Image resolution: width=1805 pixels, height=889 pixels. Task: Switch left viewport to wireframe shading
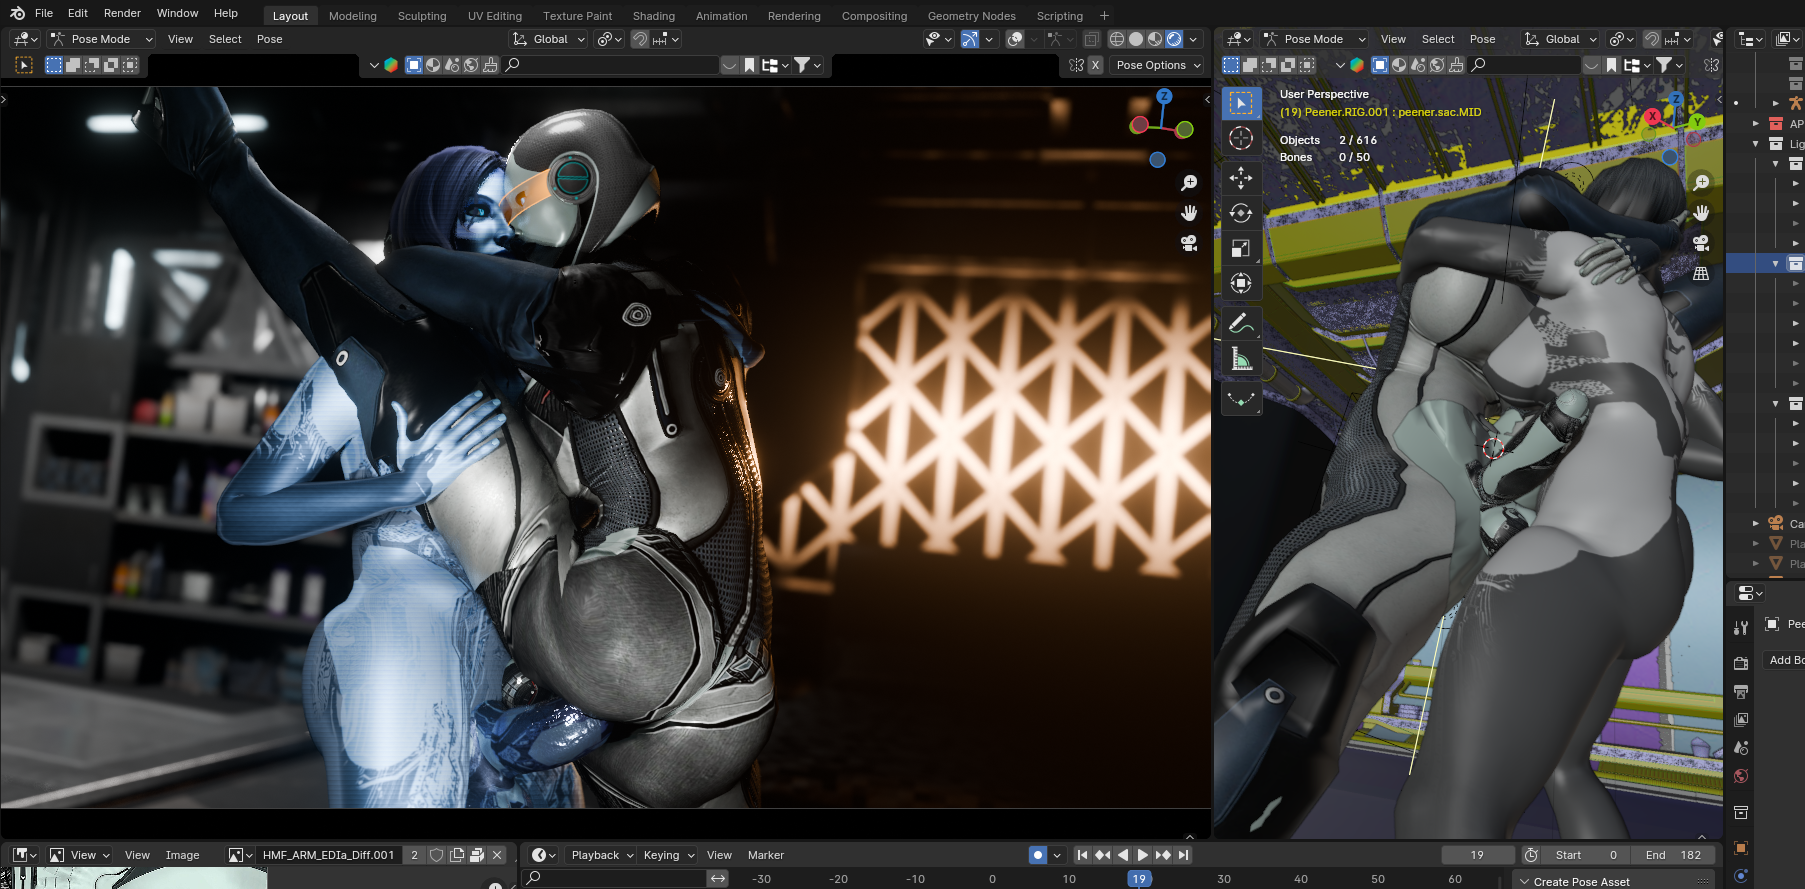coord(1117,39)
